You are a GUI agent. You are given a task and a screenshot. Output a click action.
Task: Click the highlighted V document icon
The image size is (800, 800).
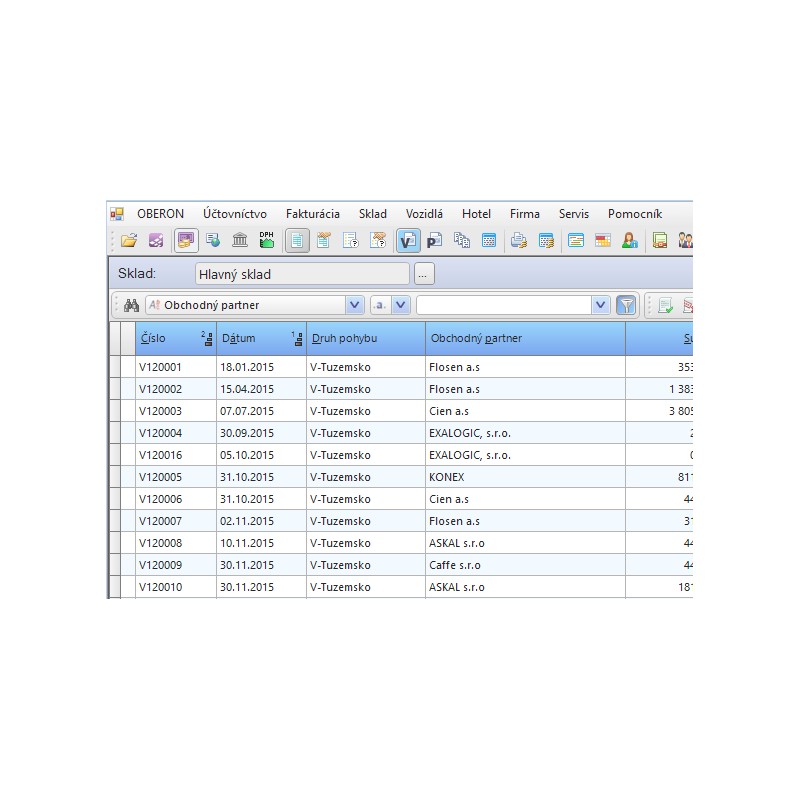408,240
